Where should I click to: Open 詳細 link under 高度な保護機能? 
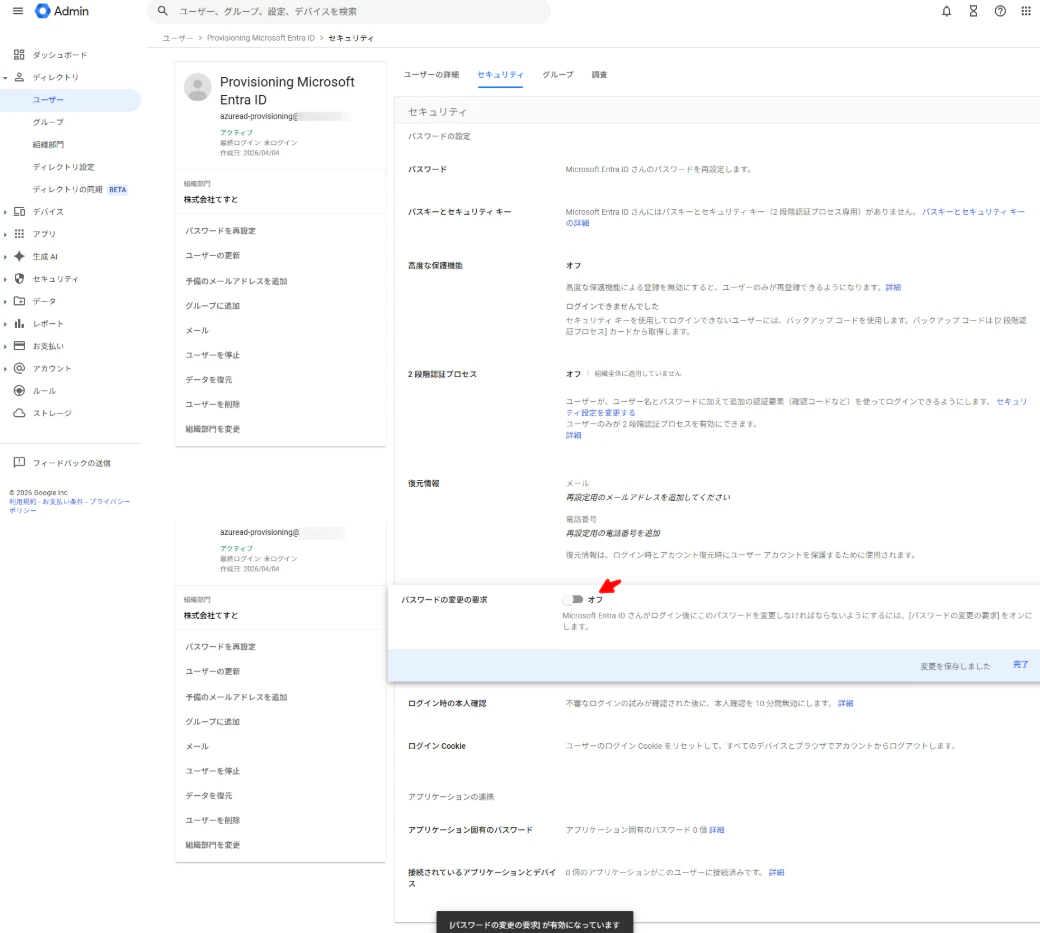(893, 287)
